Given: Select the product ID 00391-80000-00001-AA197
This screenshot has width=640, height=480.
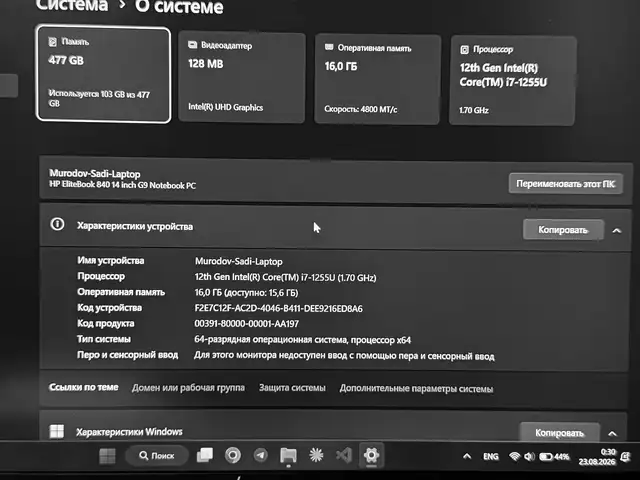Looking at the screenshot, I should tap(247, 324).
